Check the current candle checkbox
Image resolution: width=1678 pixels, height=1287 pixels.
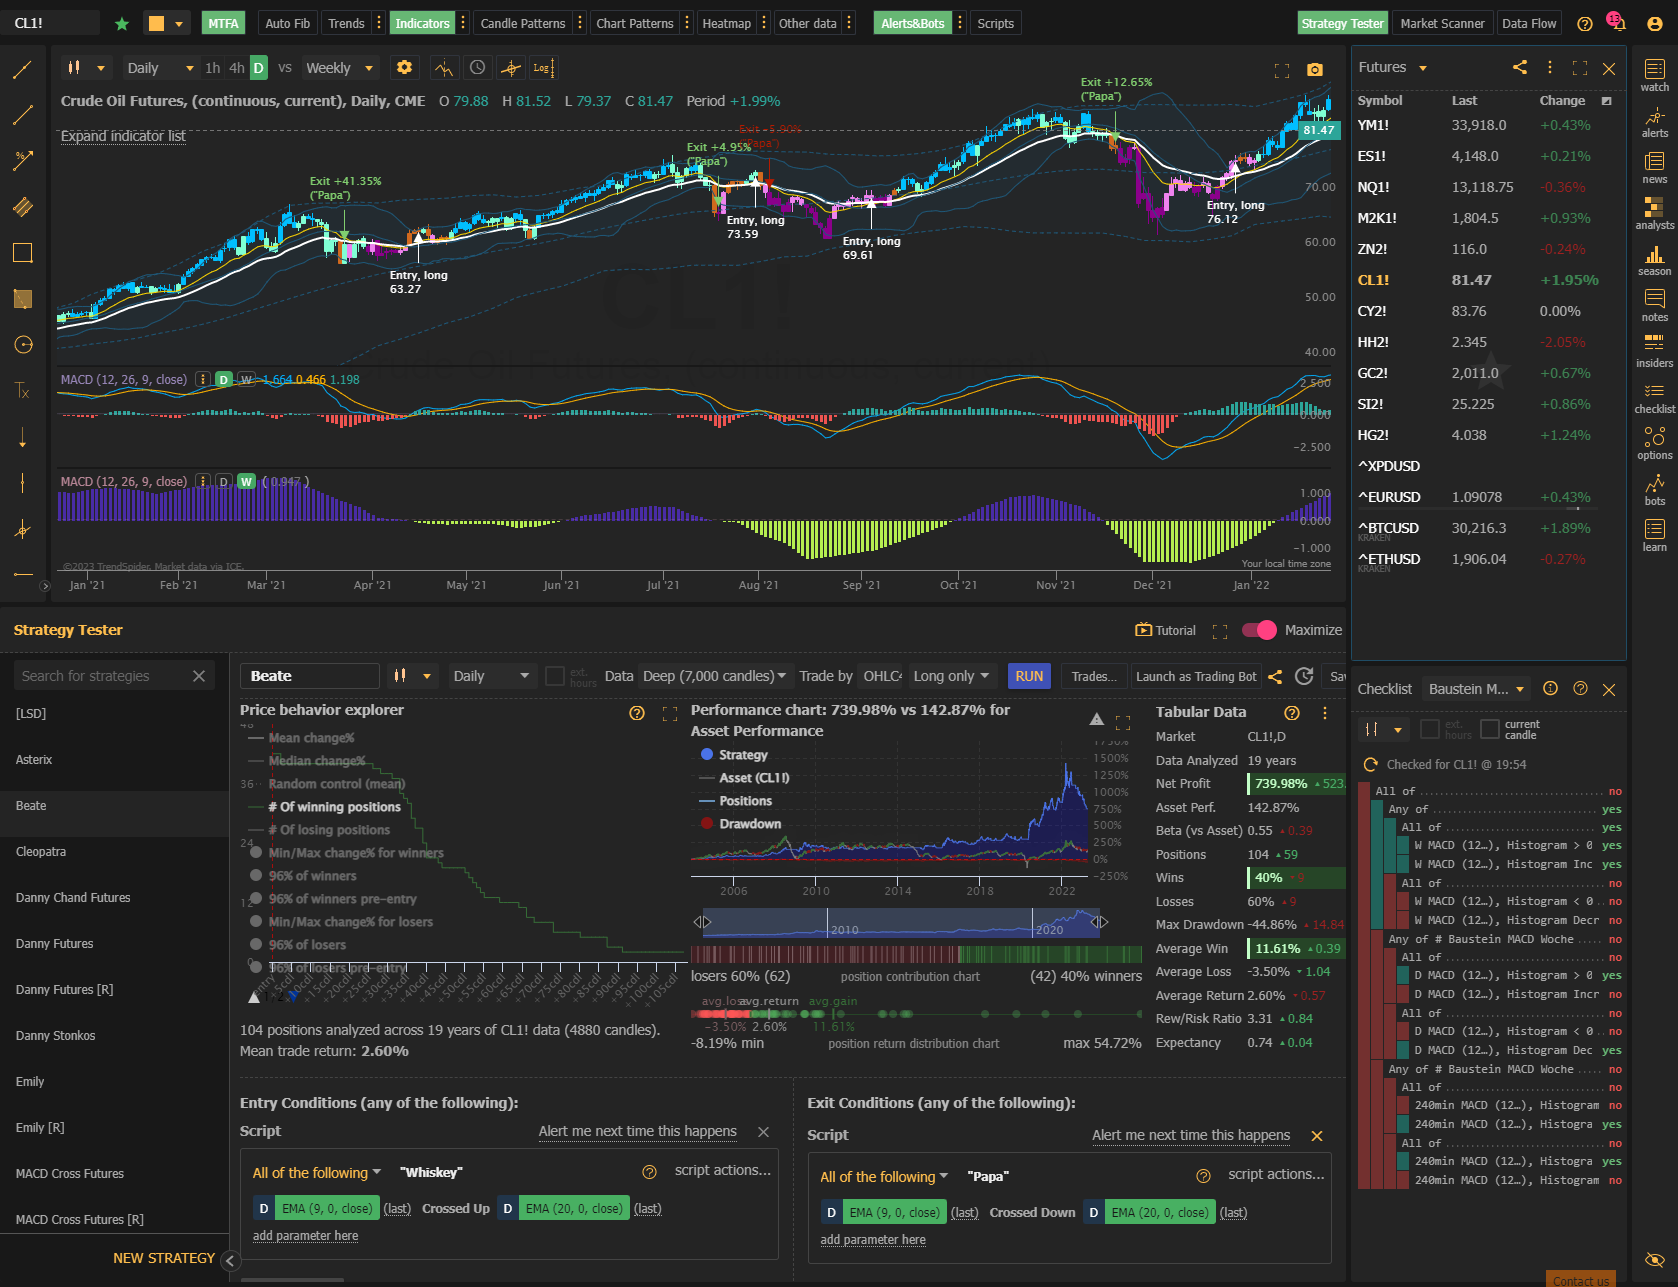pyautogui.click(x=1490, y=729)
